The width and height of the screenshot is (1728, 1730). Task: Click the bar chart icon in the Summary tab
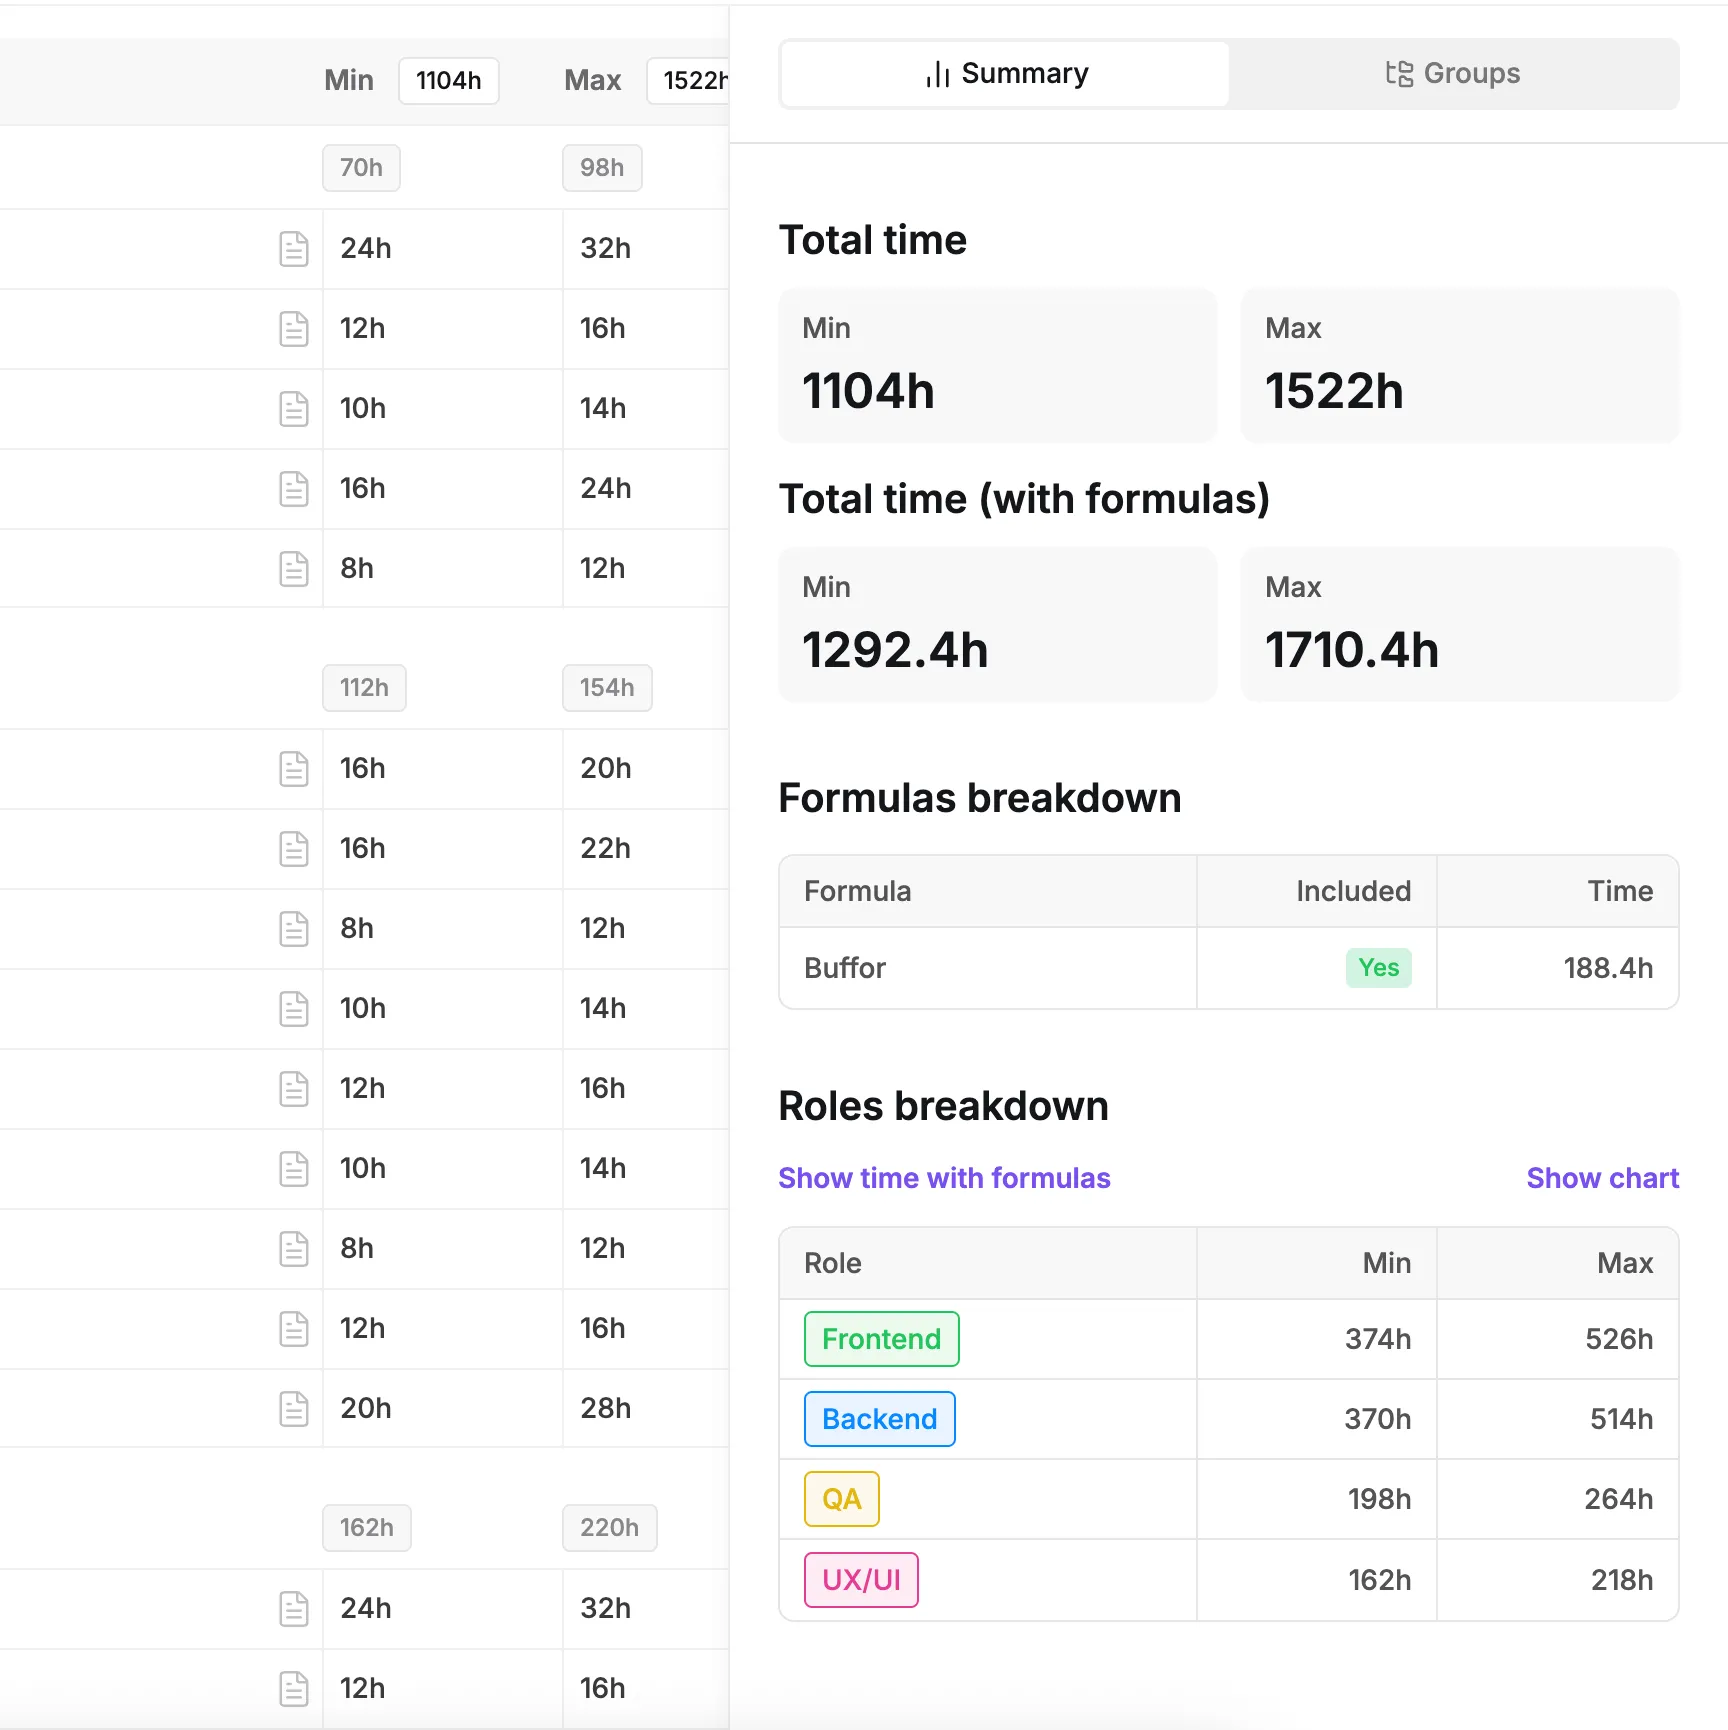pyautogui.click(x=937, y=73)
